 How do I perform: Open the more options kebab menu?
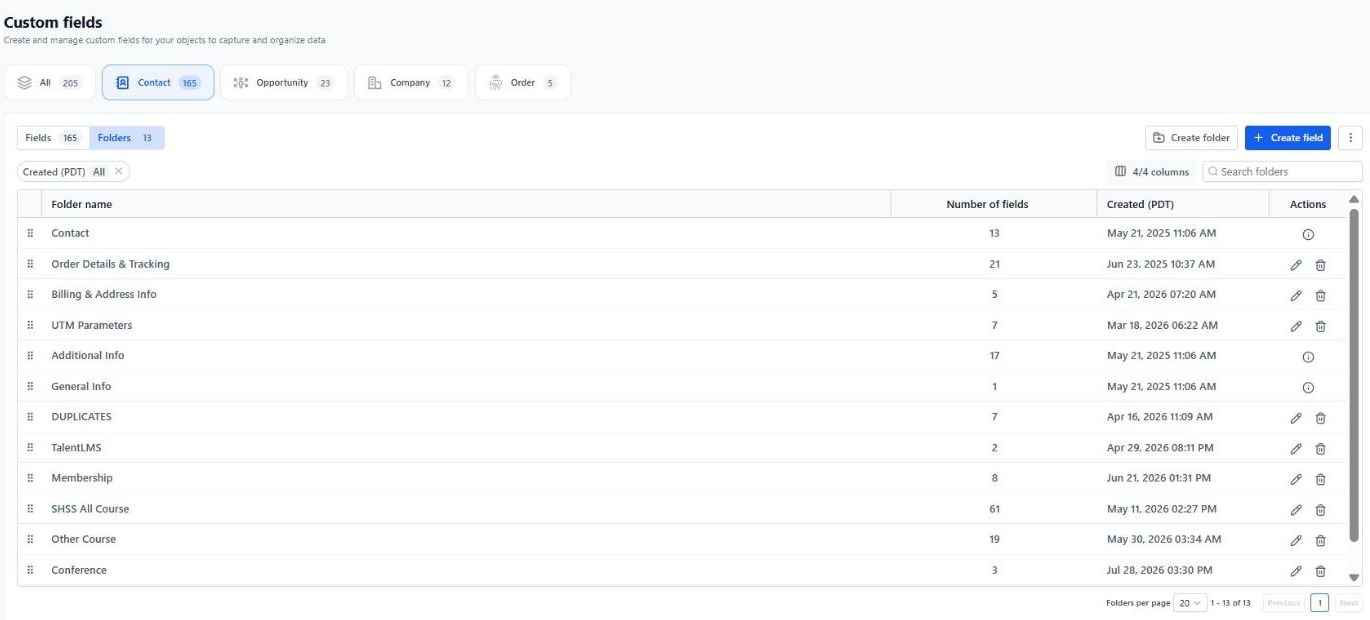tap(1350, 138)
